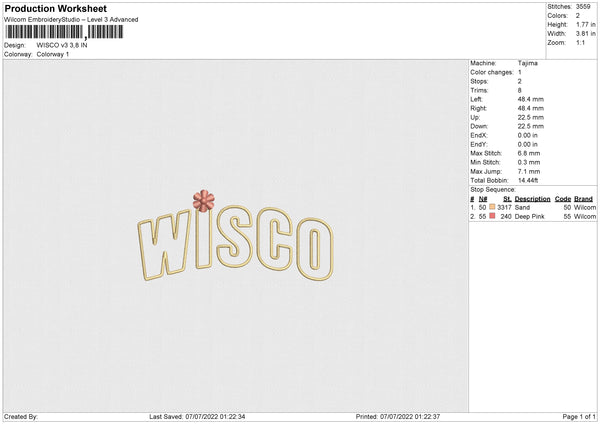Click the Production Worksheet title
Viewport: 600px width, 424px height.
[x=55, y=8]
